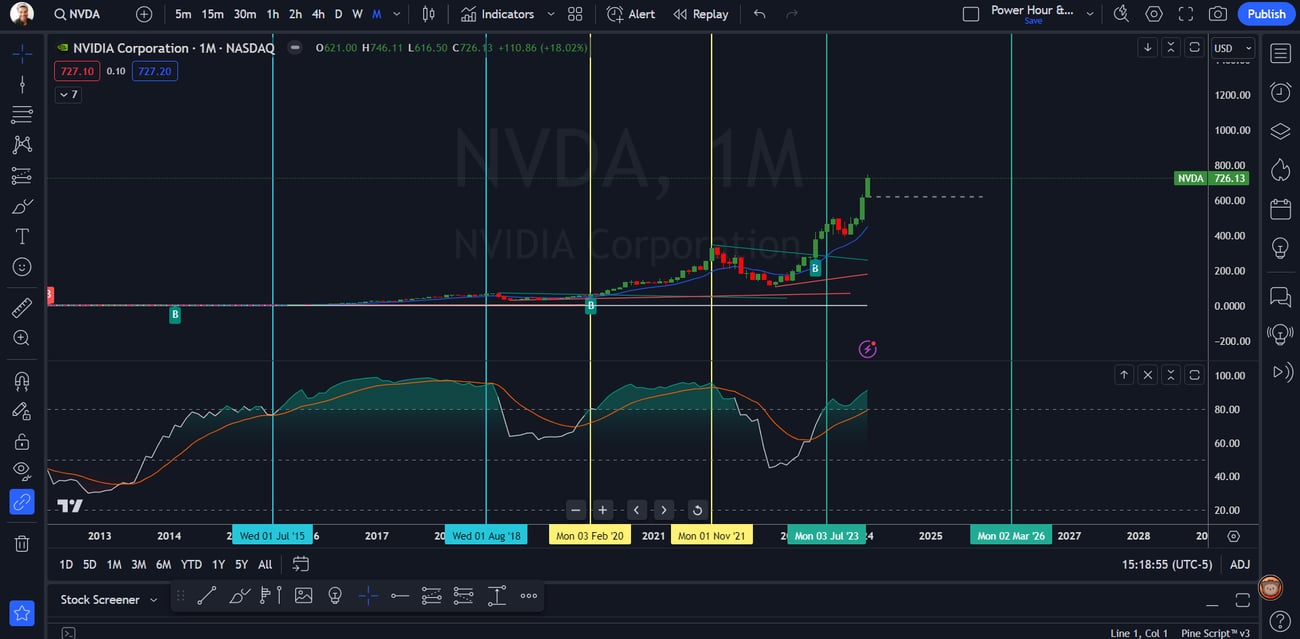Open the XABCD pattern tools
Screen dimensions: 1300x639
click(x=22, y=145)
